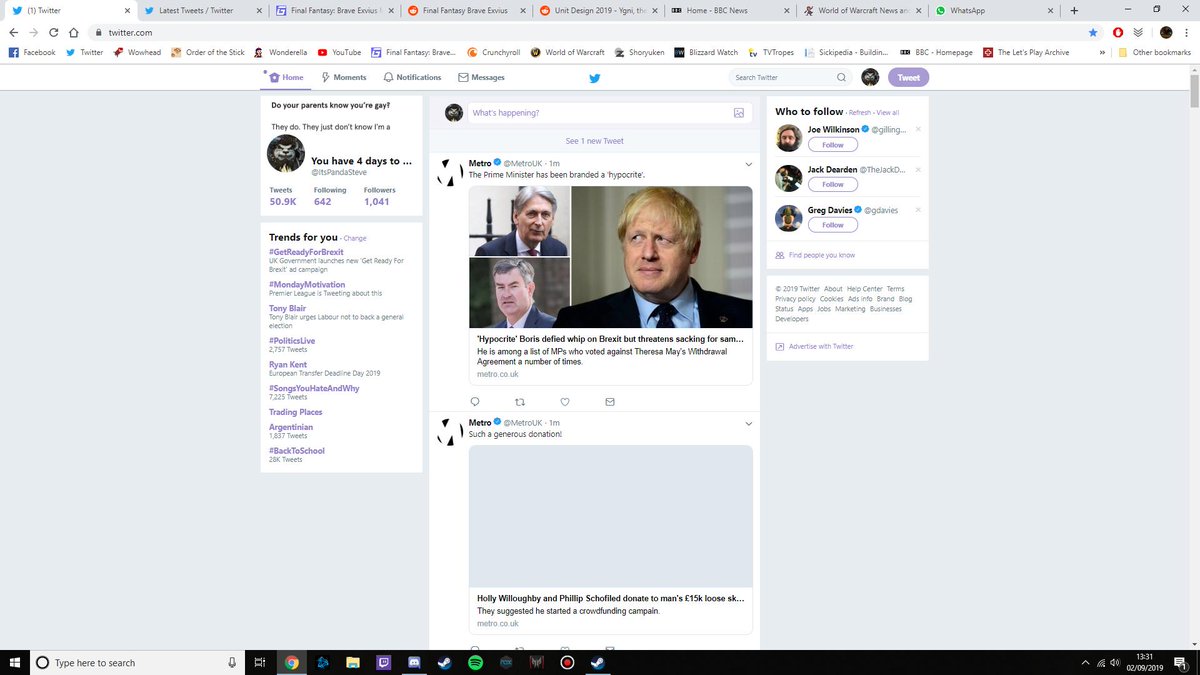Open Messages envelope in Twitter navigation

[481, 77]
